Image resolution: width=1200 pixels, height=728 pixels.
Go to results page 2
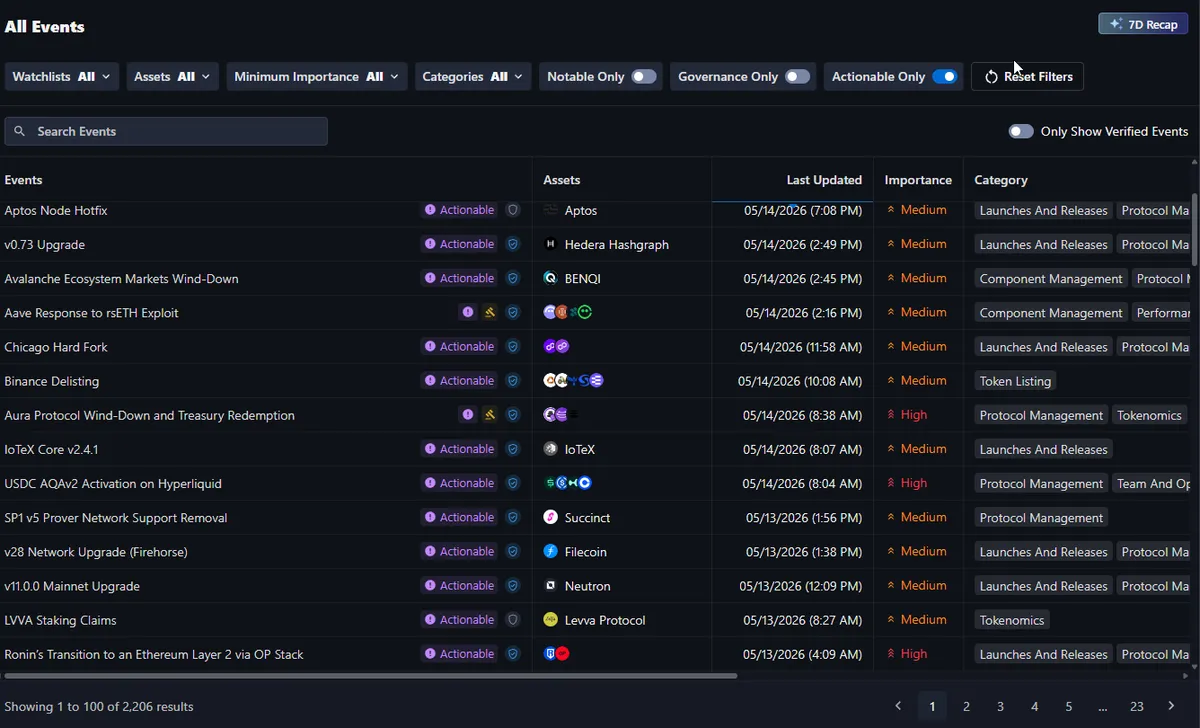point(966,706)
